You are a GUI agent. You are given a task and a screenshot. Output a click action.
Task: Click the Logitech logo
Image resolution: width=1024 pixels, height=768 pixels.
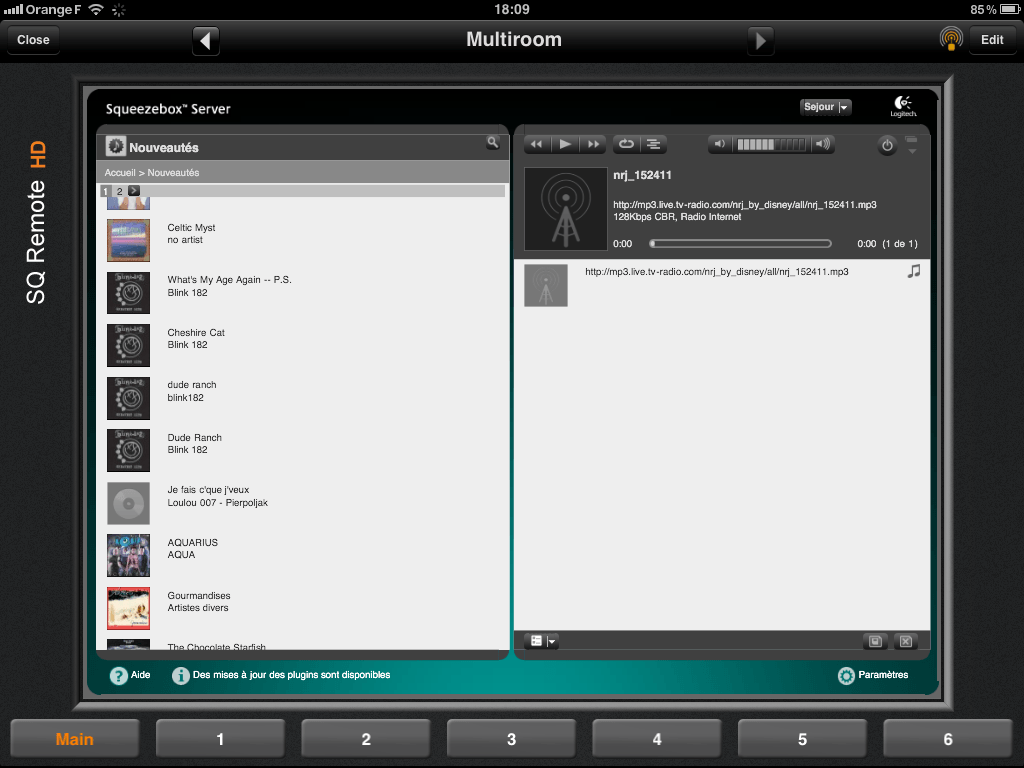pyautogui.click(x=903, y=106)
